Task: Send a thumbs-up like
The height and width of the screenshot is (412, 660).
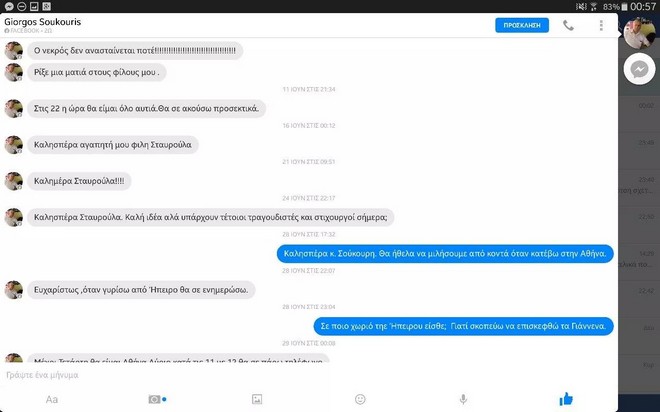Action: tap(566, 399)
